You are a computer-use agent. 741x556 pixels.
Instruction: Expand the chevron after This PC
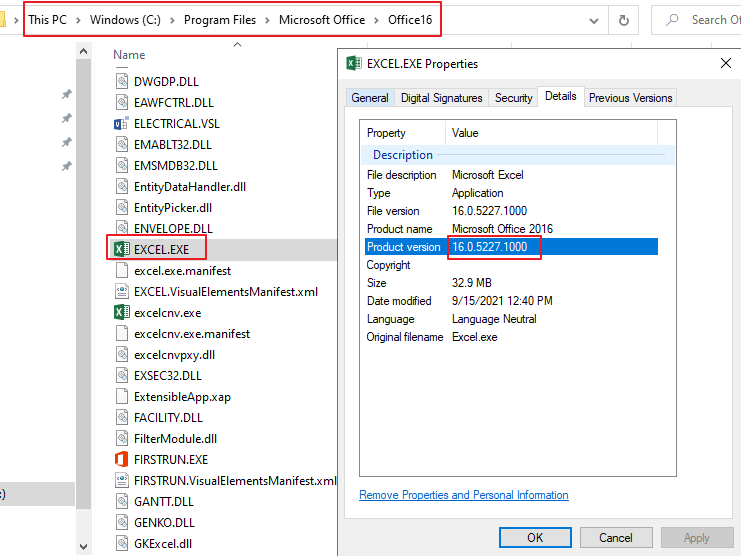[x=78, y=20]
